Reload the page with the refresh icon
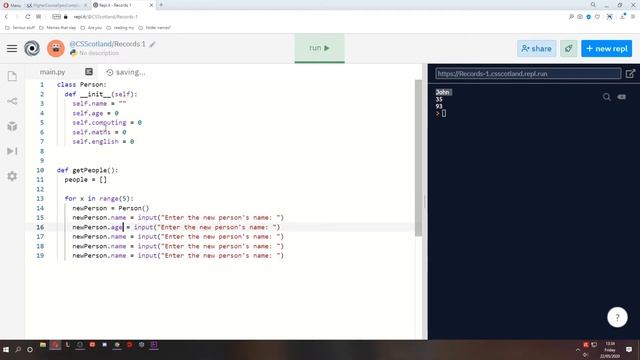The image size is (640, 360). [27, 16]
